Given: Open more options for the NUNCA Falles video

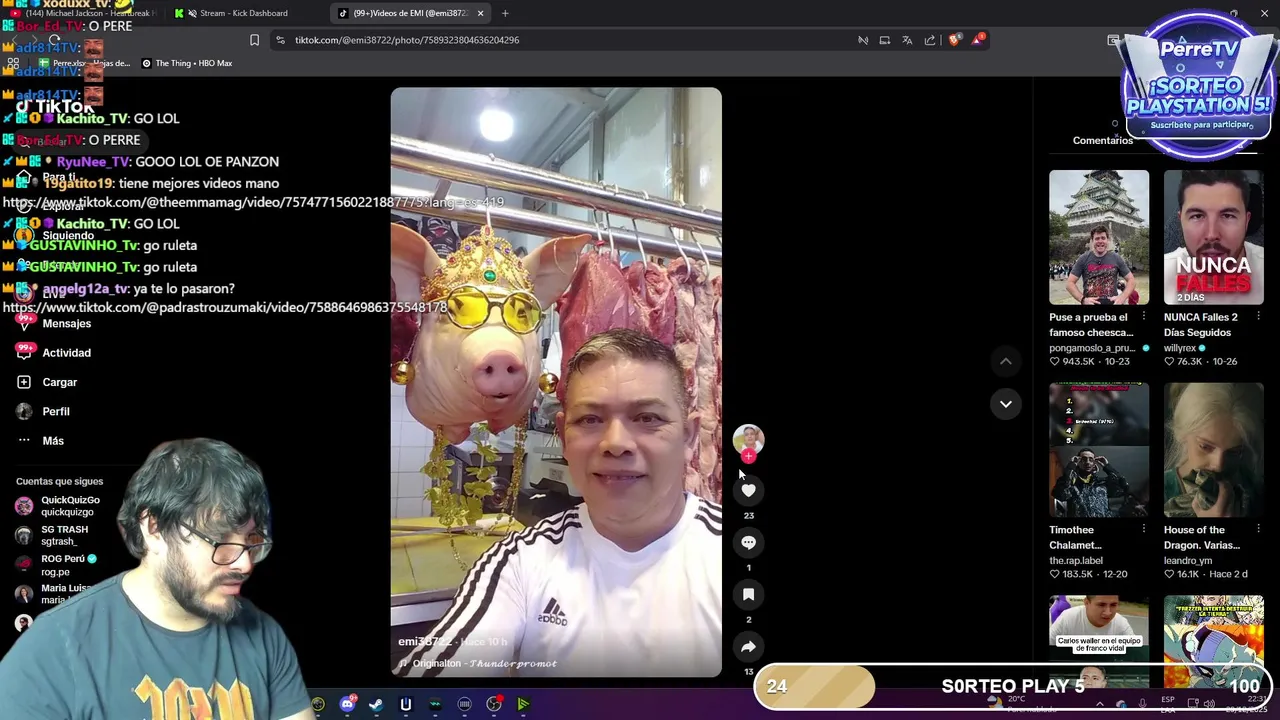Looking at the screenshot, I should 1258,317.
